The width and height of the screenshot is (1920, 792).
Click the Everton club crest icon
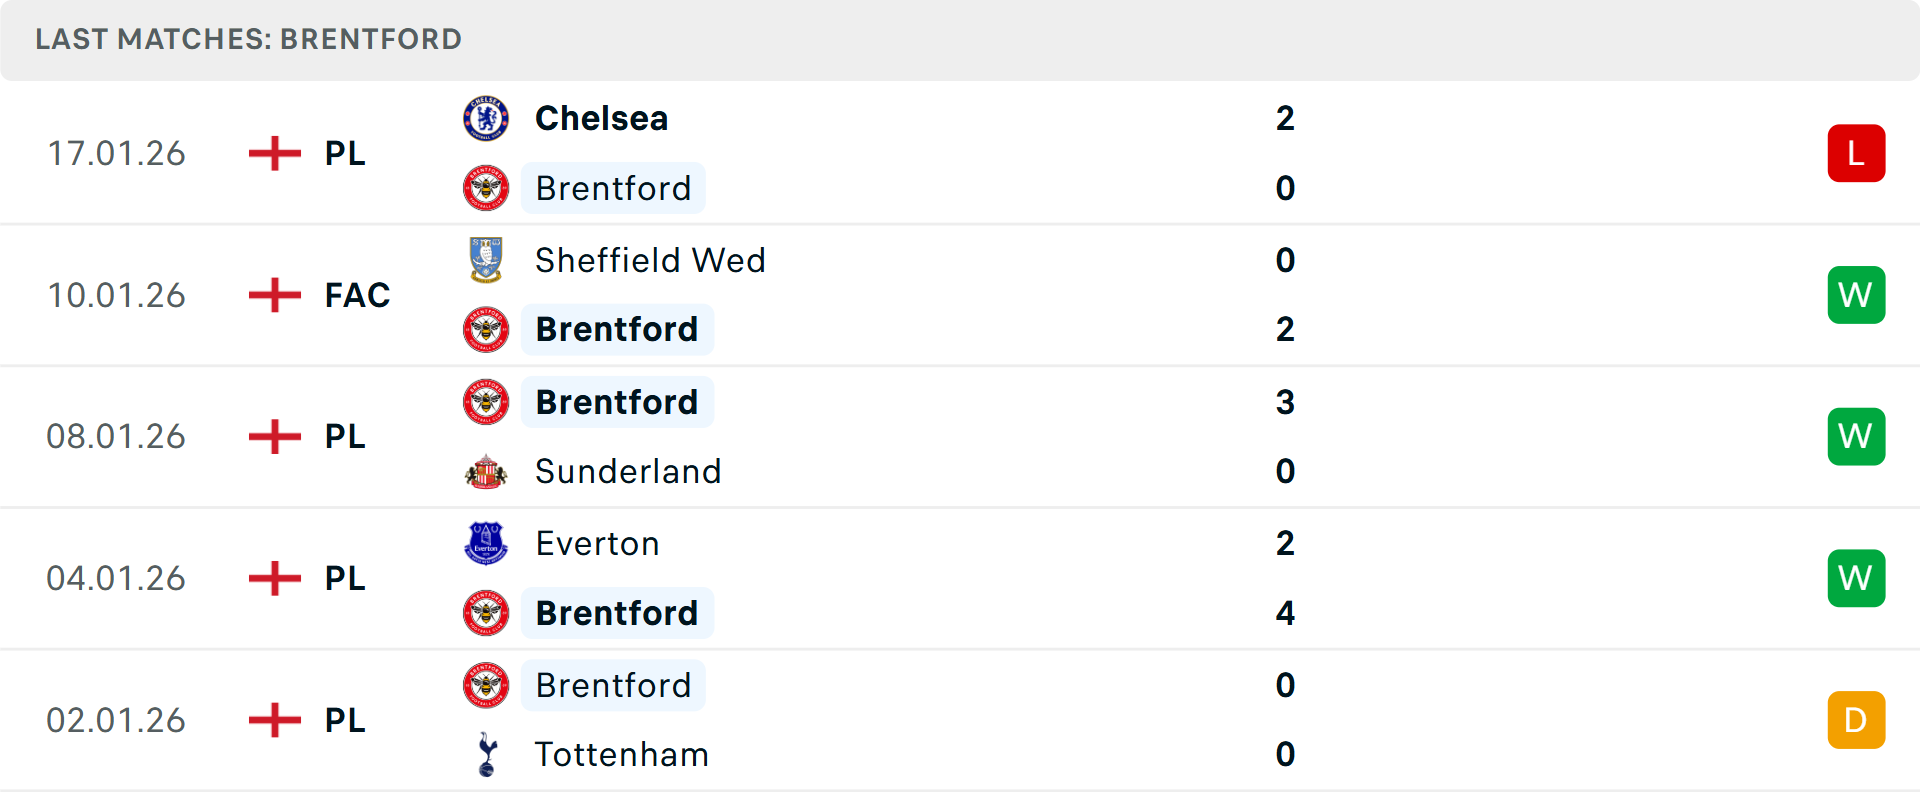point(486,543)
